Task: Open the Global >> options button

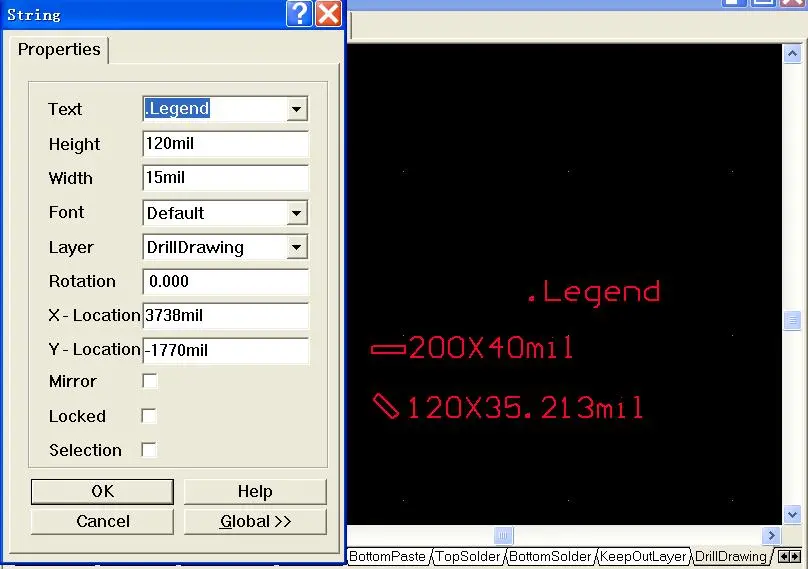Action: (255, 522)
